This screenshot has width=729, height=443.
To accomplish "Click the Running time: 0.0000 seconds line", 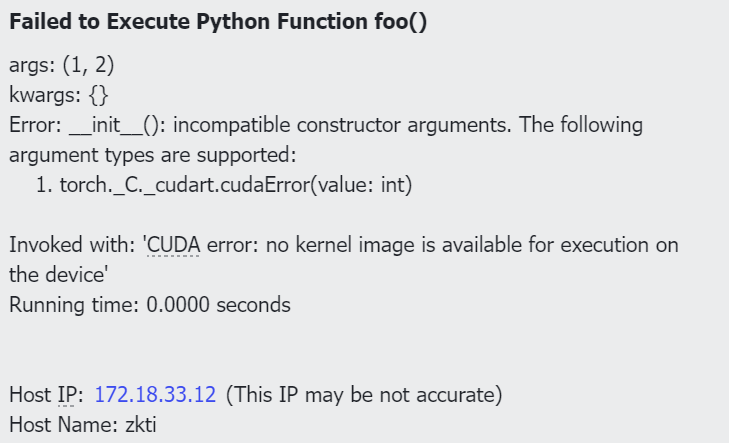I will point(149,305).
